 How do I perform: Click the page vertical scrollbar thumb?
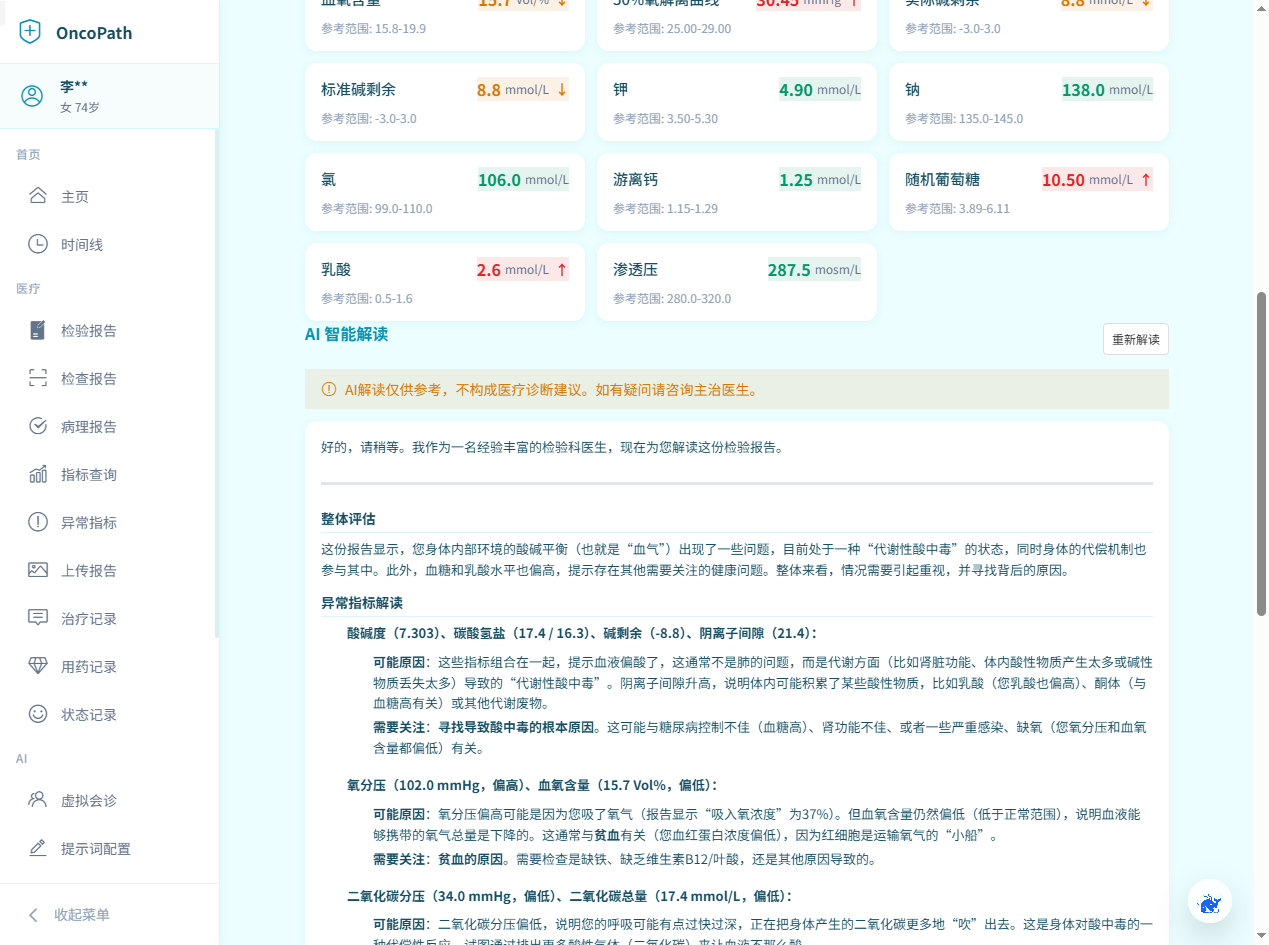coord(1261,454)
